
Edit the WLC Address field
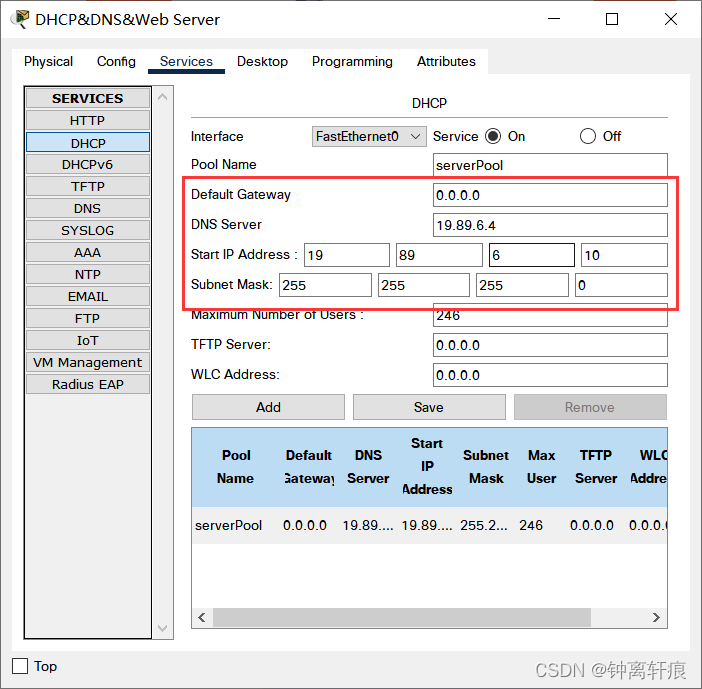click(550, 375)
